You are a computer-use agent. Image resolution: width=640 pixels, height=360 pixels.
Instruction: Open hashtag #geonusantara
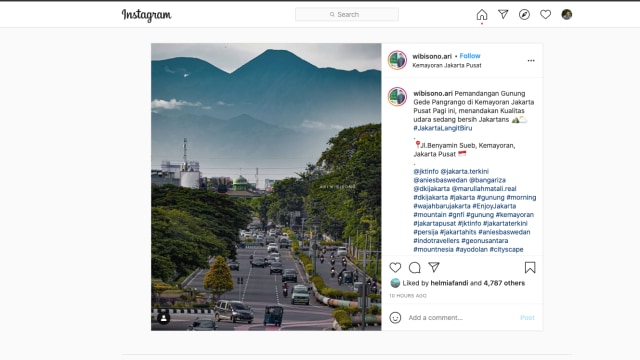click(484, 240)
